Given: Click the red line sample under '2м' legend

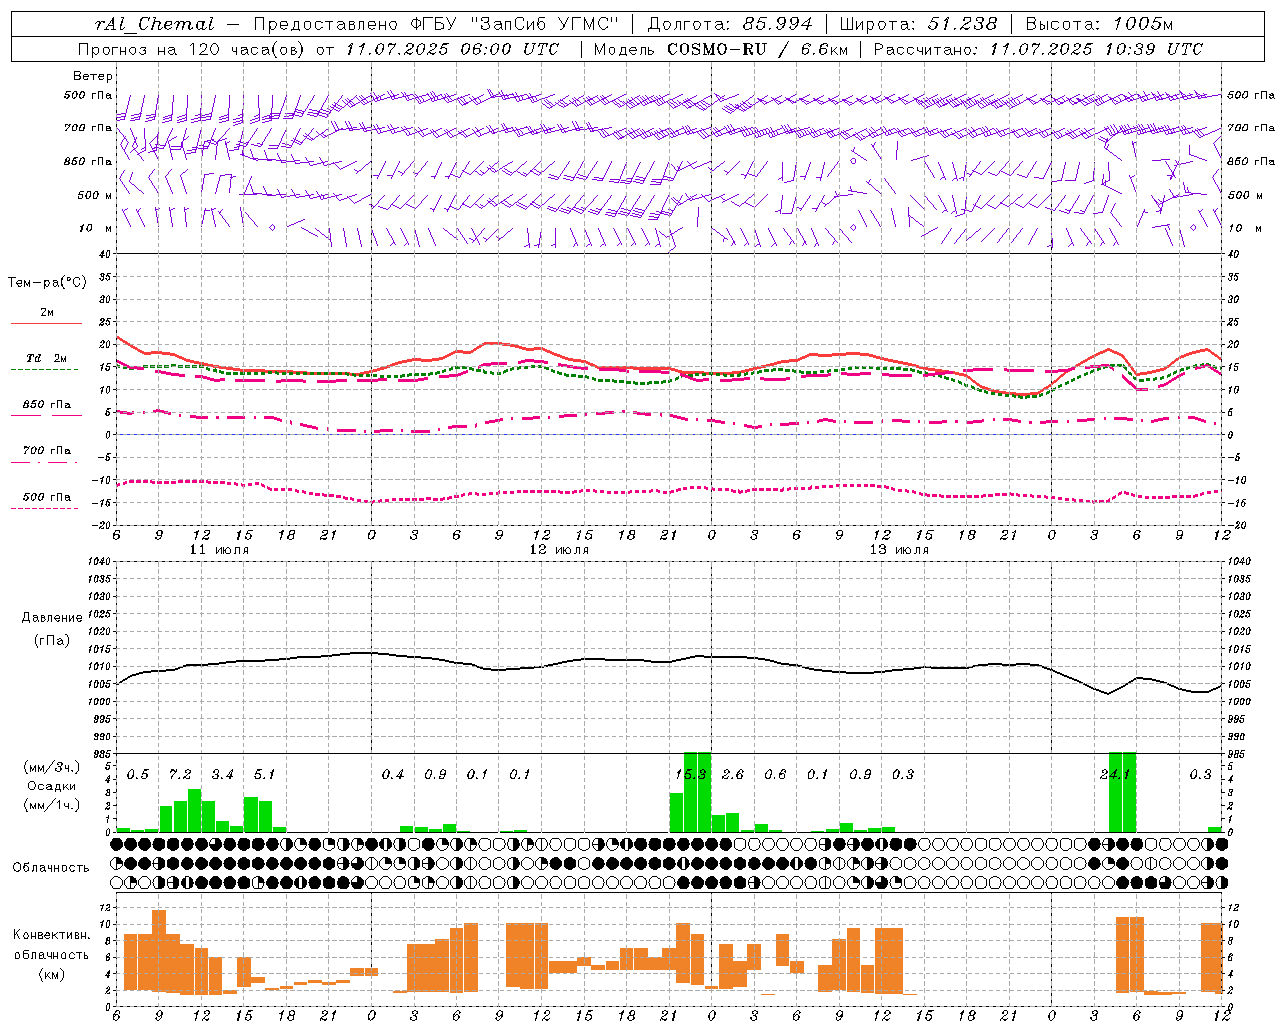Looking at the screenshot, I should pos(46,324).
